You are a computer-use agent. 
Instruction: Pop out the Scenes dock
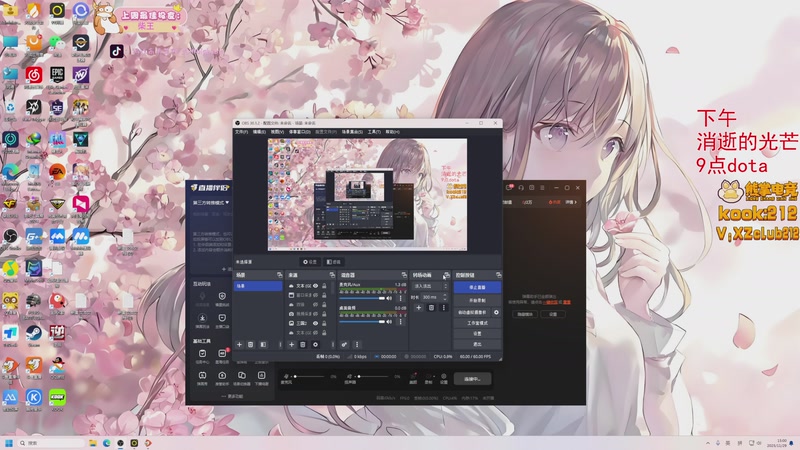280,275
